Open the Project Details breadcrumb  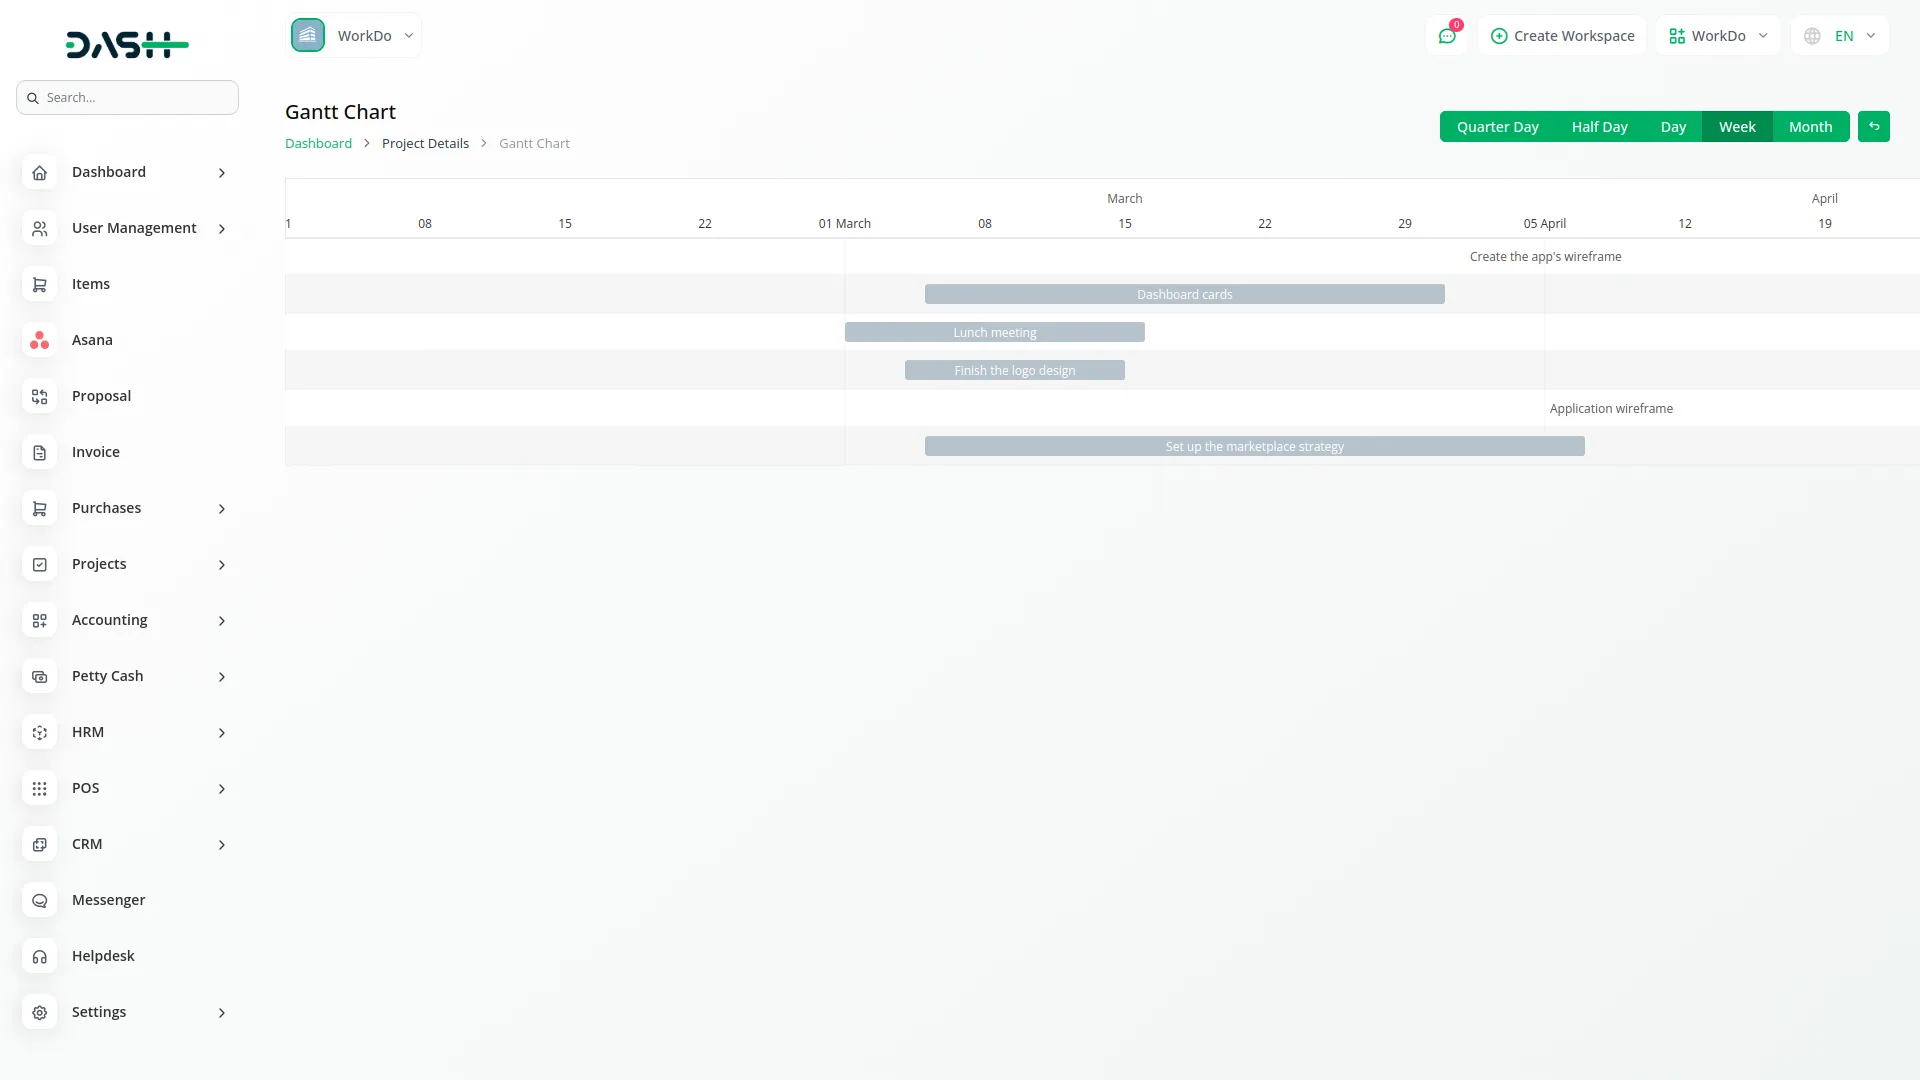(425, 143)
